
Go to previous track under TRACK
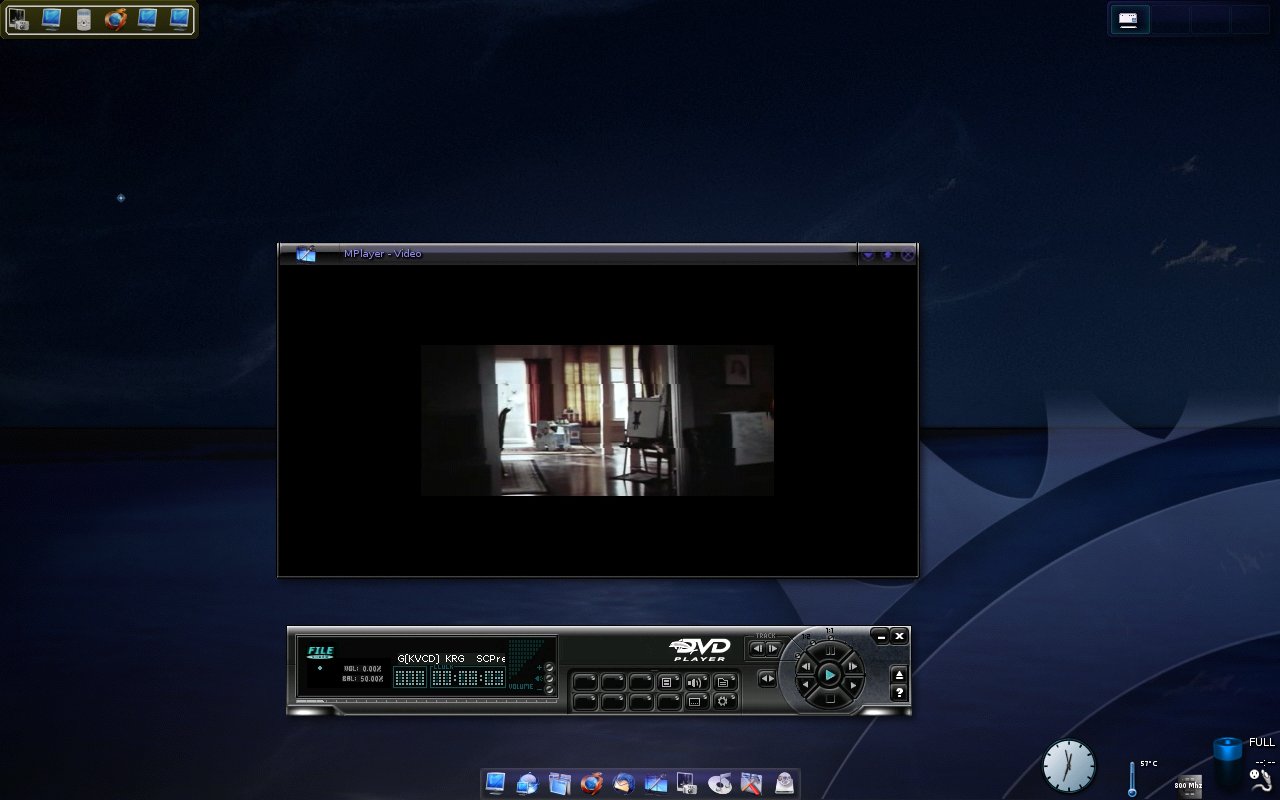click(x=757, y=648)
